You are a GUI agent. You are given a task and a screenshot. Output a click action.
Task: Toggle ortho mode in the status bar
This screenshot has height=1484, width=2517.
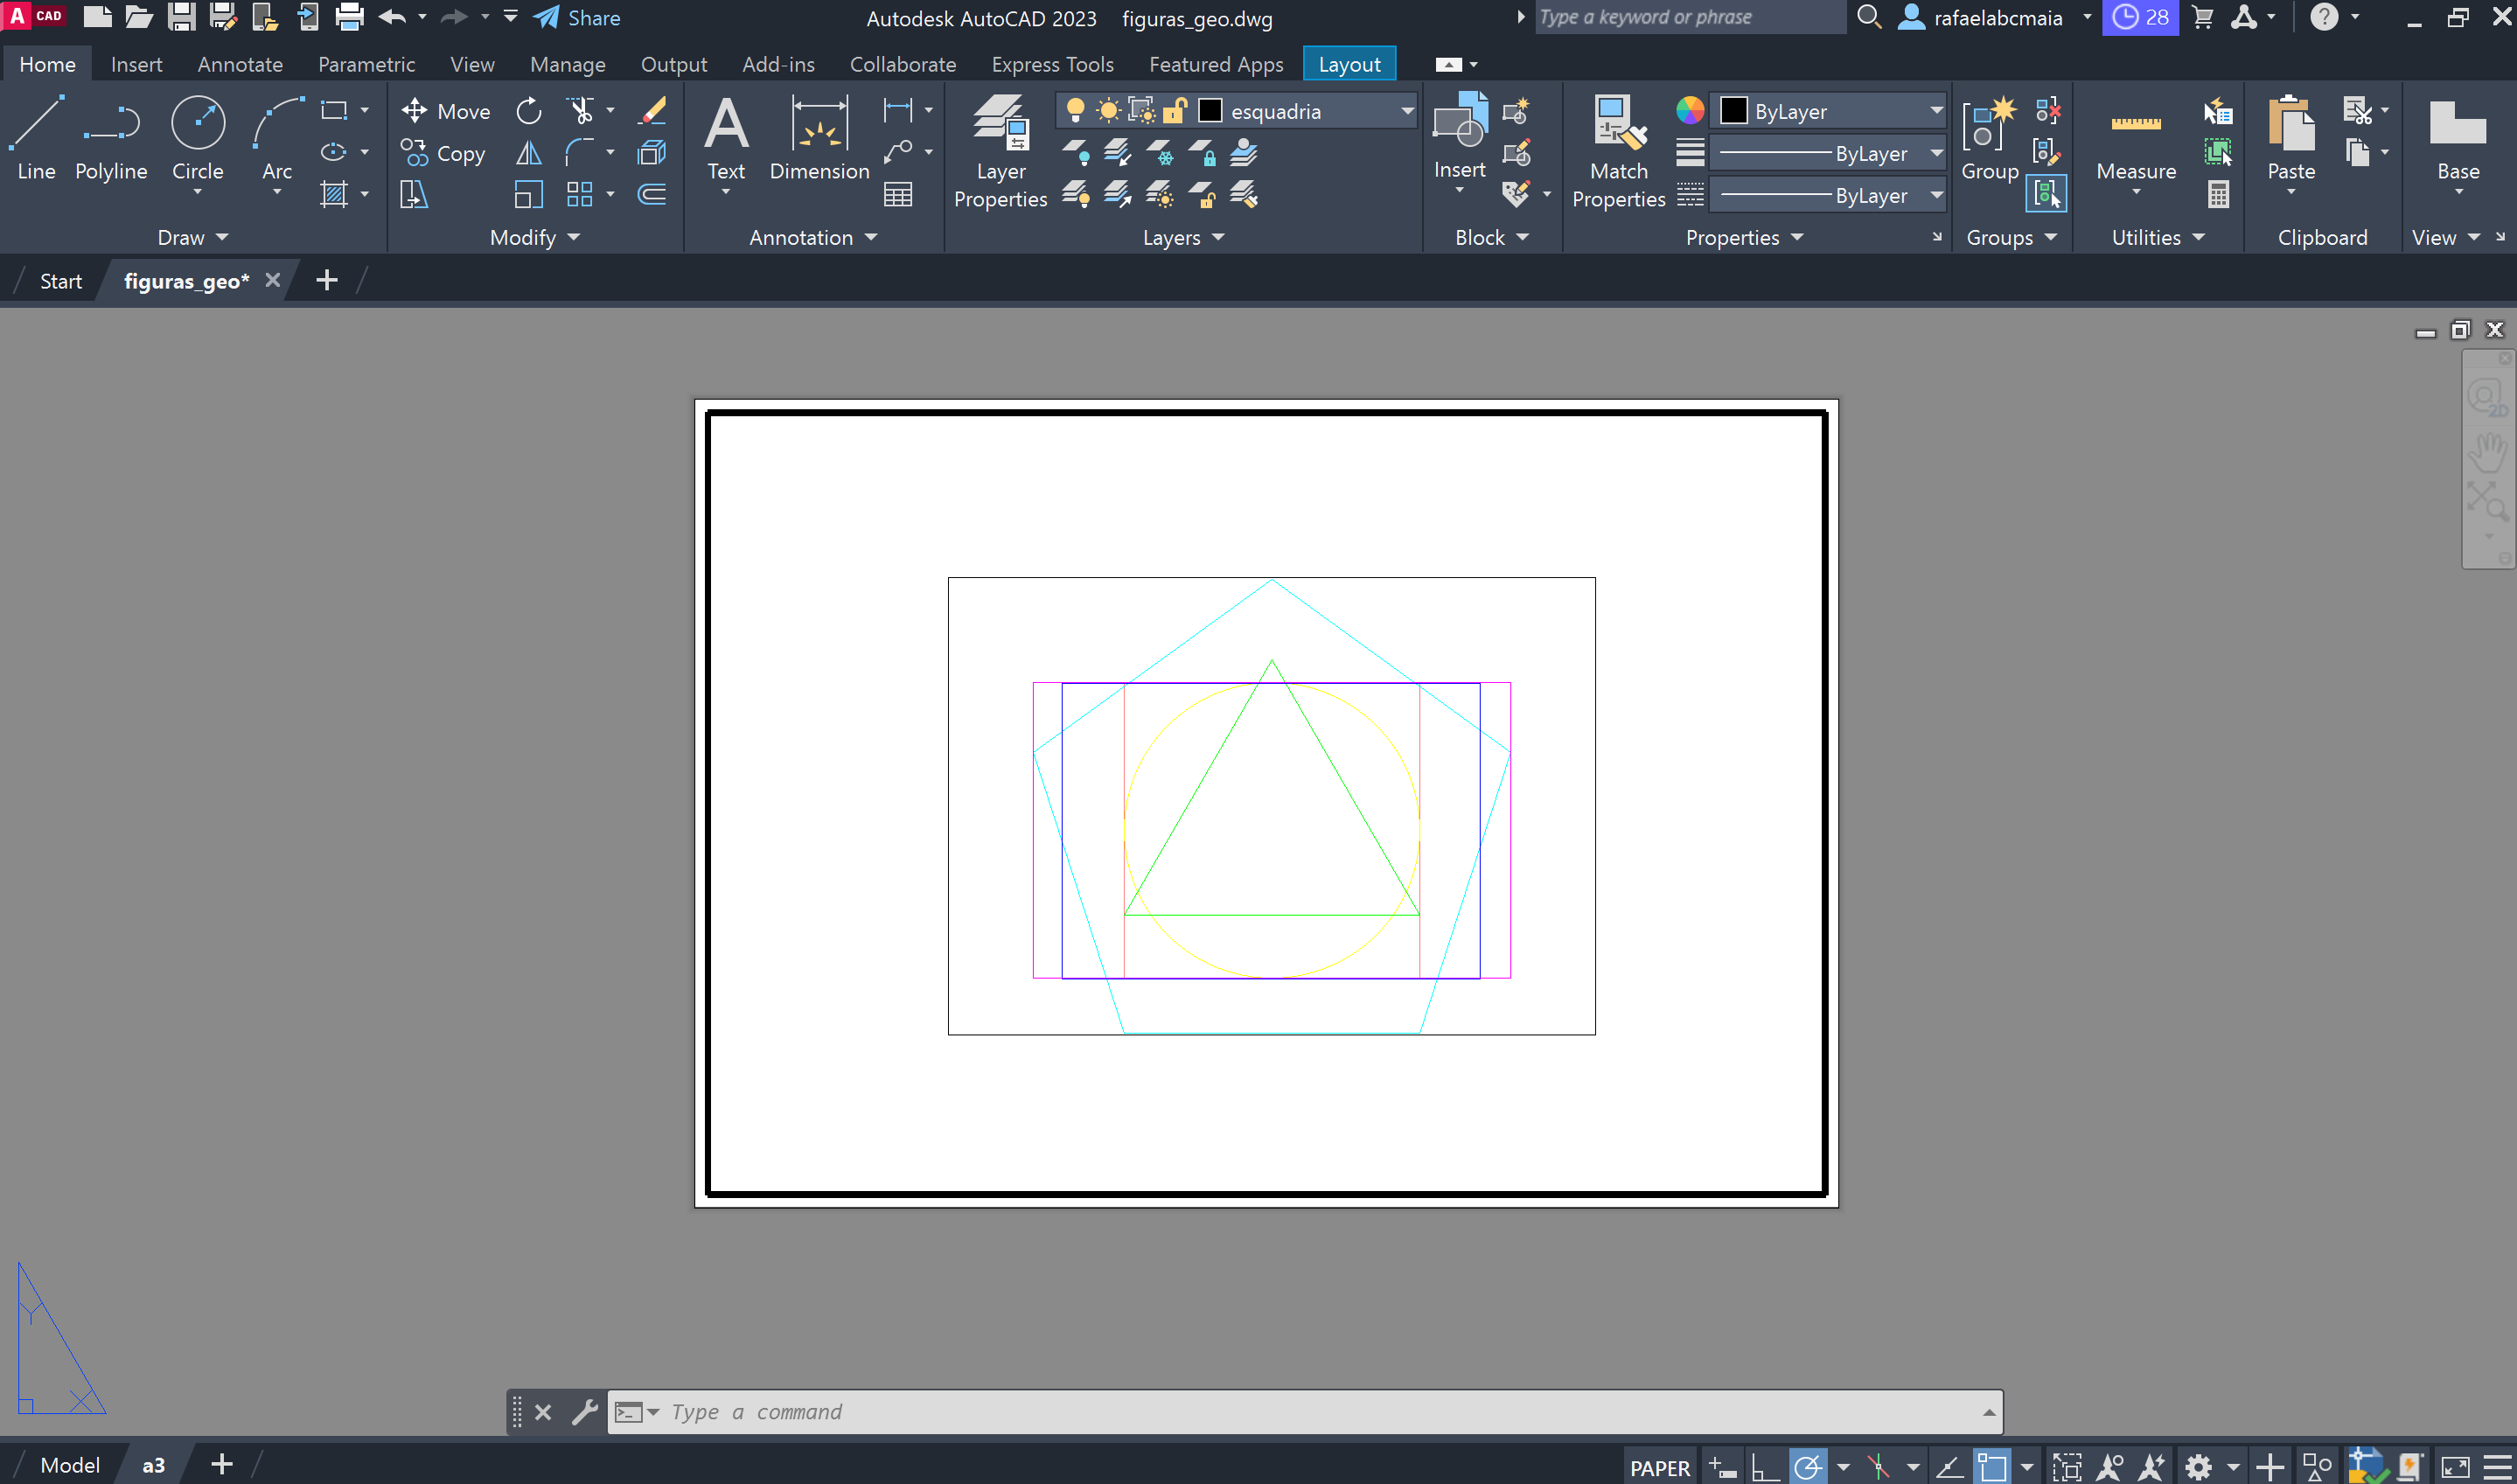point(1765,1467)
